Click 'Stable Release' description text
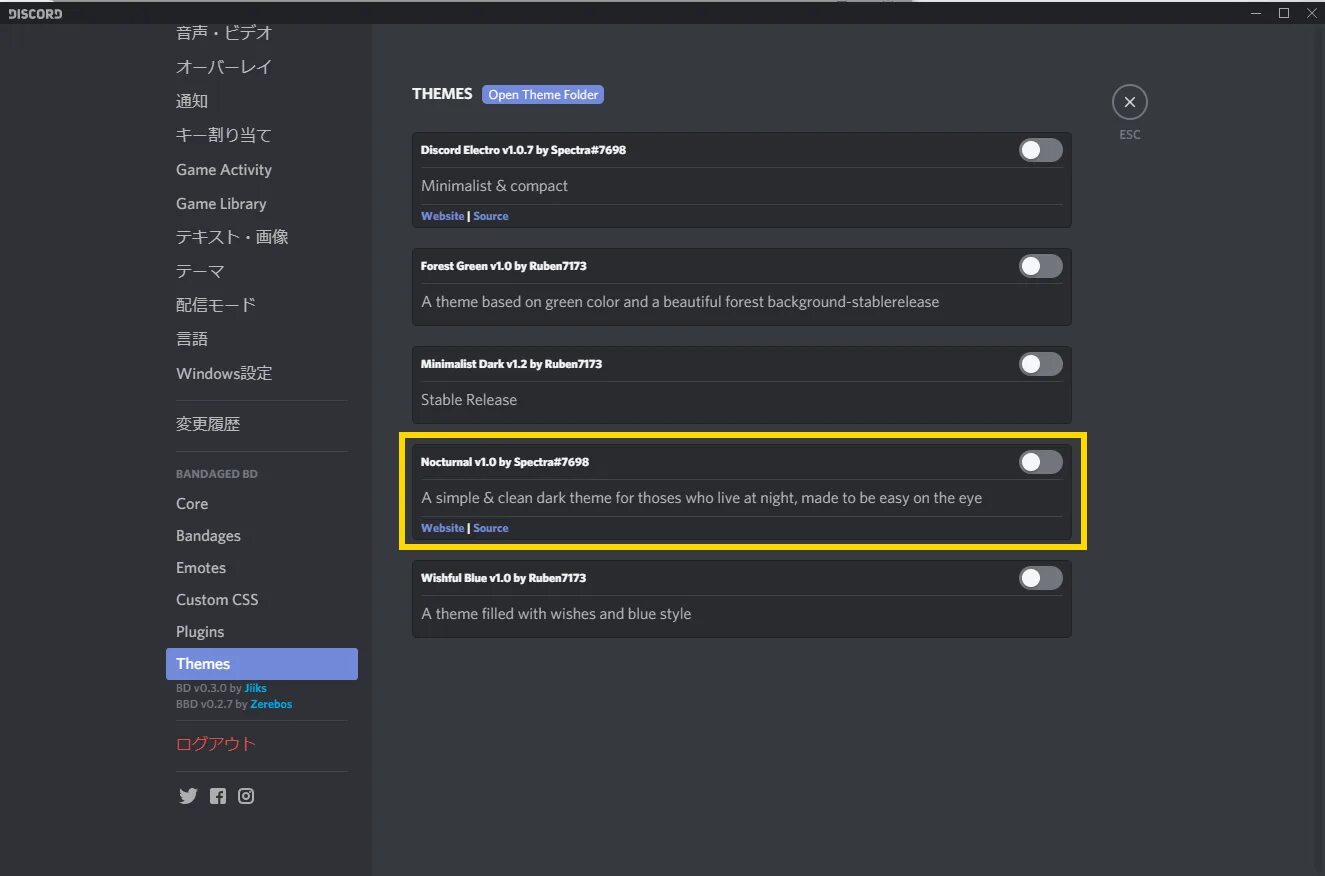 [x=469, y=400]
